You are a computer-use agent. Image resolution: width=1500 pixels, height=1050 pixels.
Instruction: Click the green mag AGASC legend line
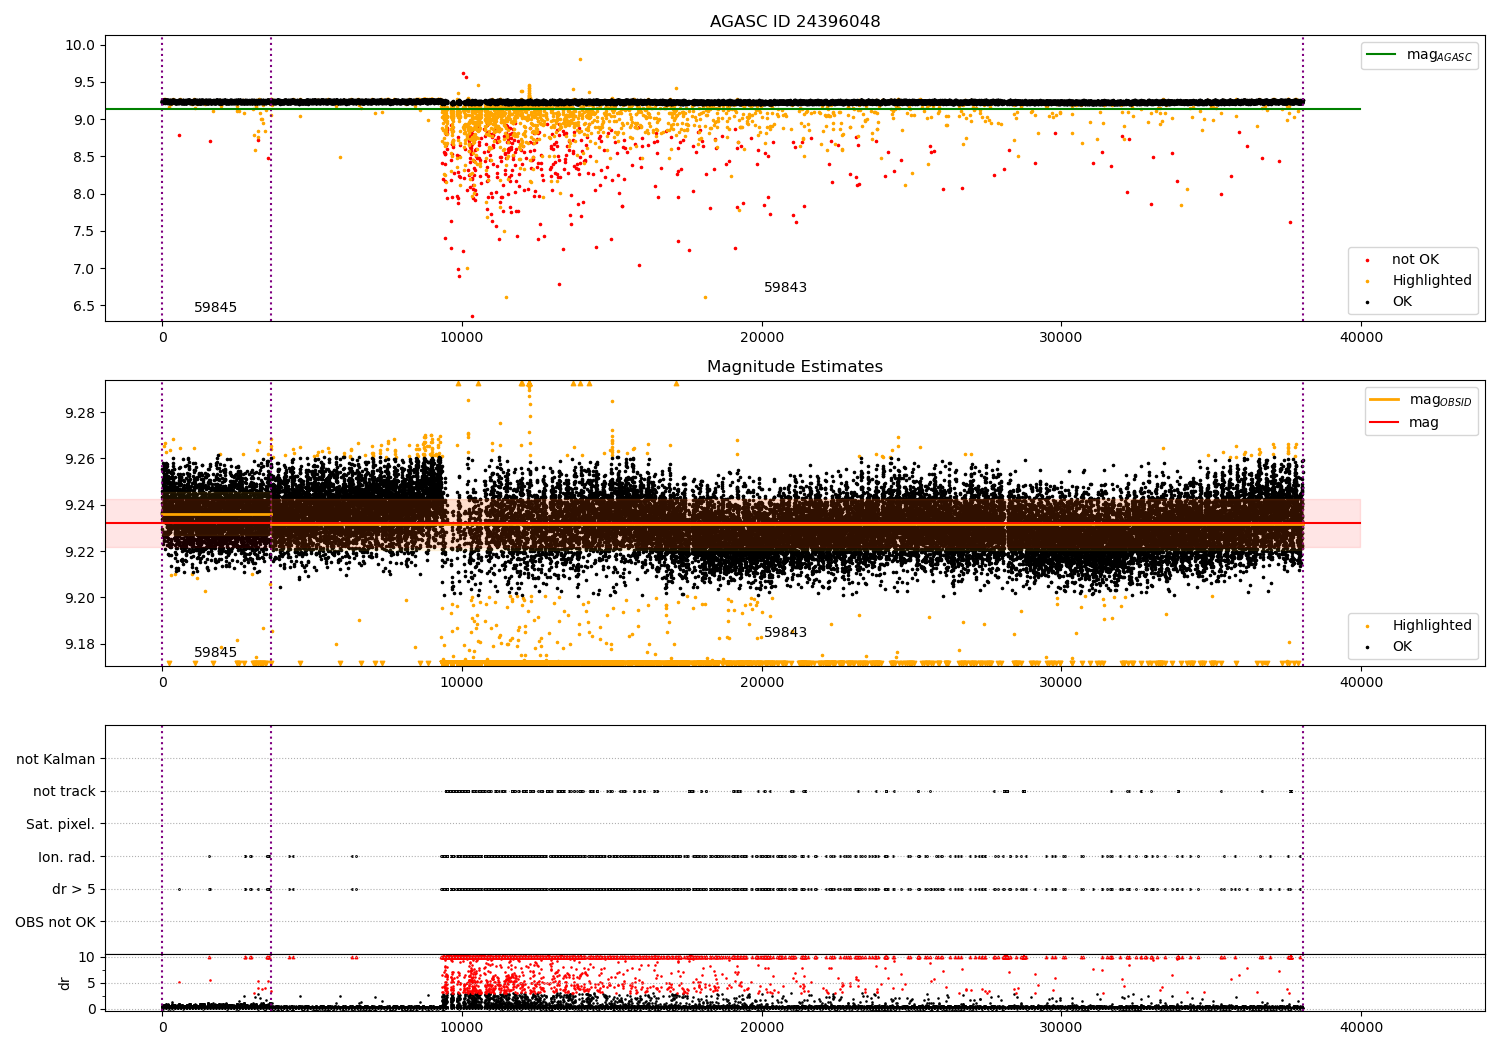click(1382, 55)
